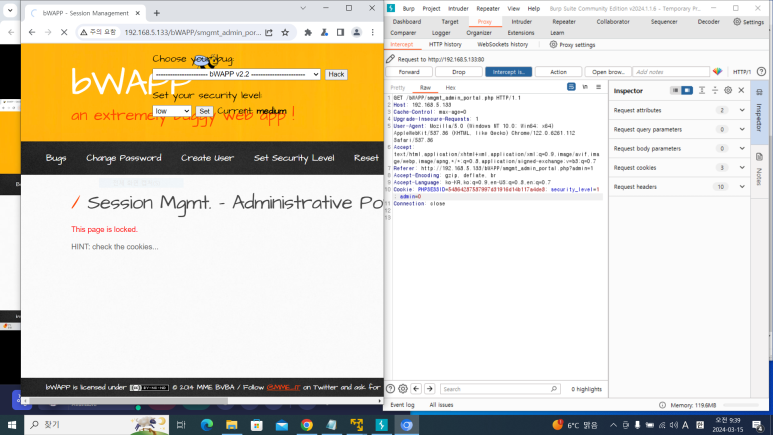
Task: Toggle message editor word wrap icon
Action: 571,87
